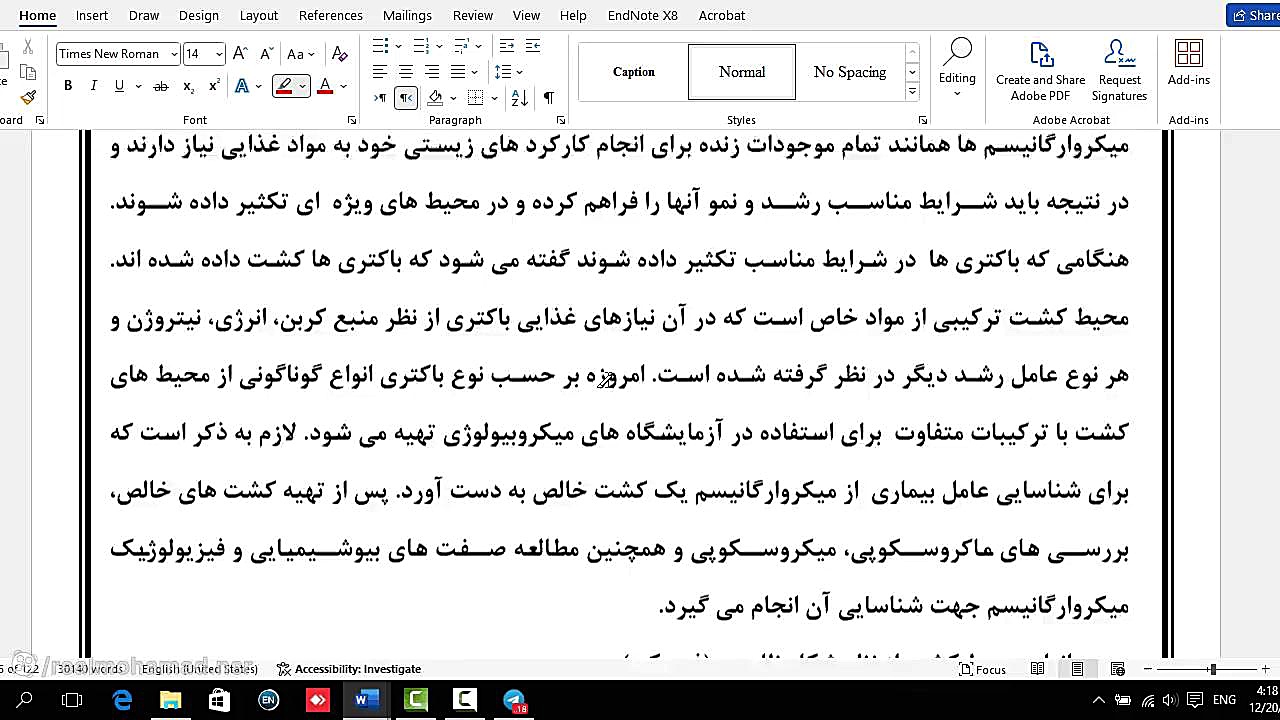Click Accessibility: Investigate in status bar

(x=349, y=669)
